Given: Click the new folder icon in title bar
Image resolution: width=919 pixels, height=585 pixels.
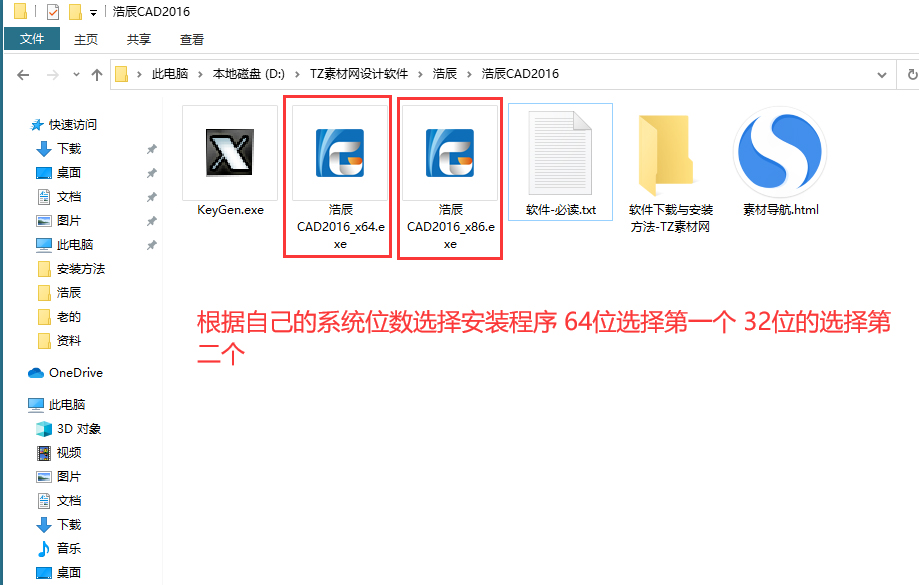Looking at the screenshot, I should click(x=75, y=12).
